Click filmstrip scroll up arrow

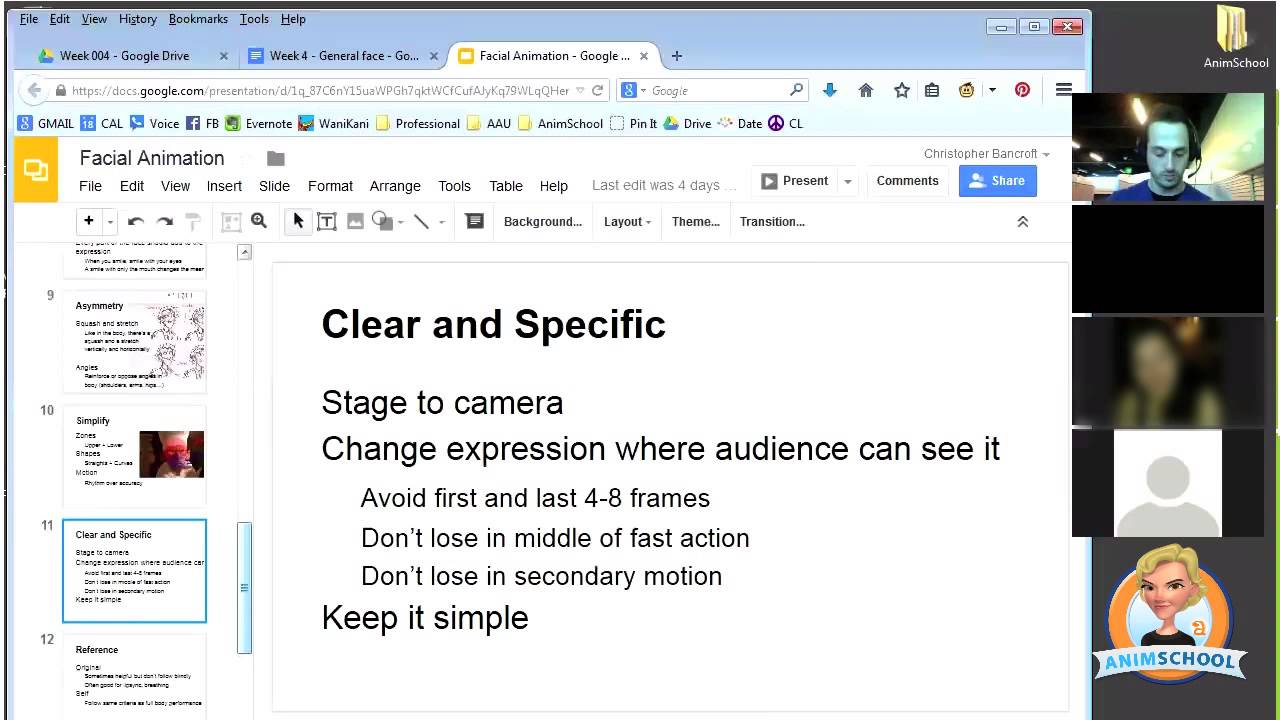pyautogui.click(x=244, y=252)
